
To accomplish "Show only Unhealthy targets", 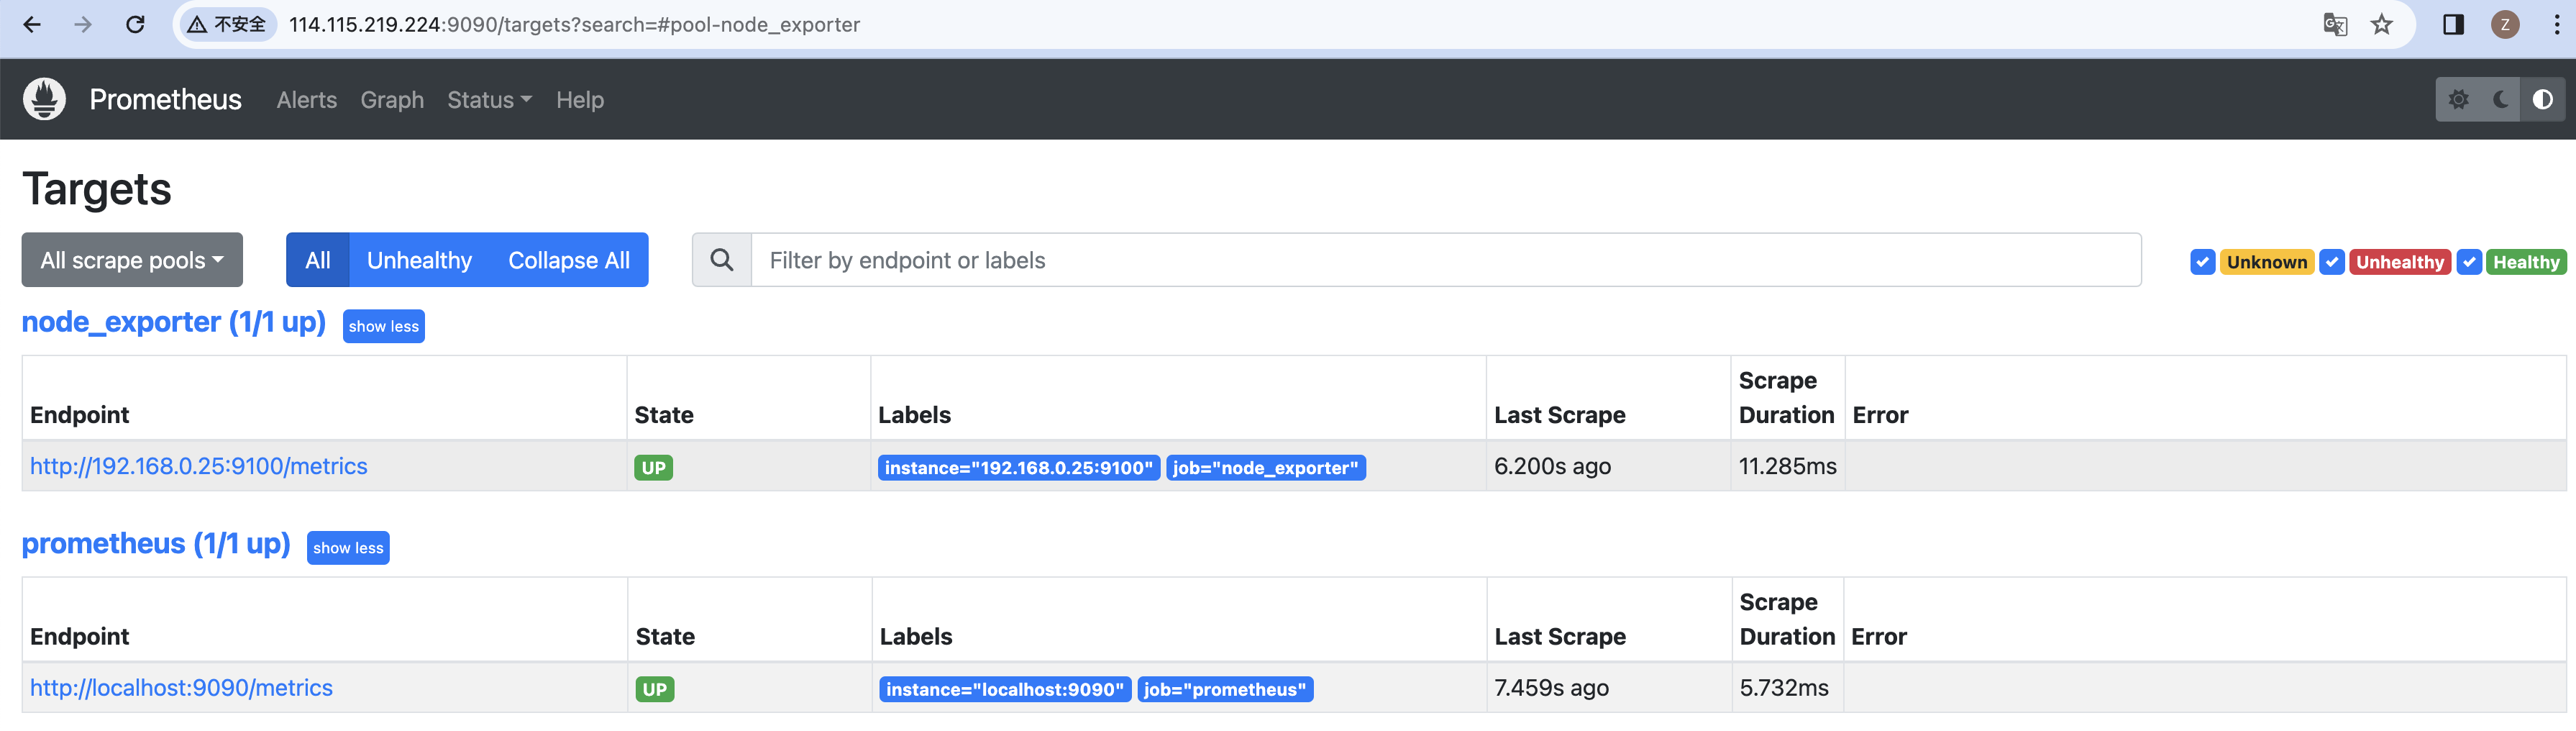I will point(419,260).
